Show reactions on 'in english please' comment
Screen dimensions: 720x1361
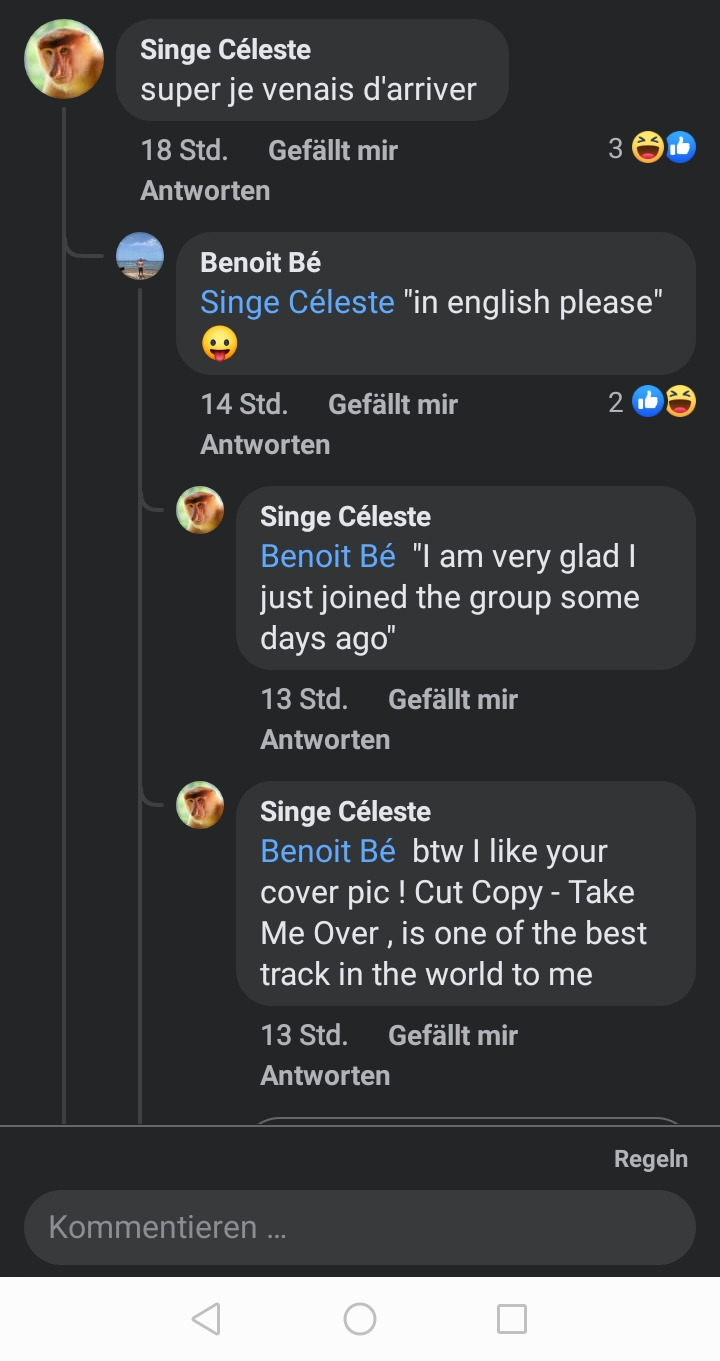(x=652, y=402)
